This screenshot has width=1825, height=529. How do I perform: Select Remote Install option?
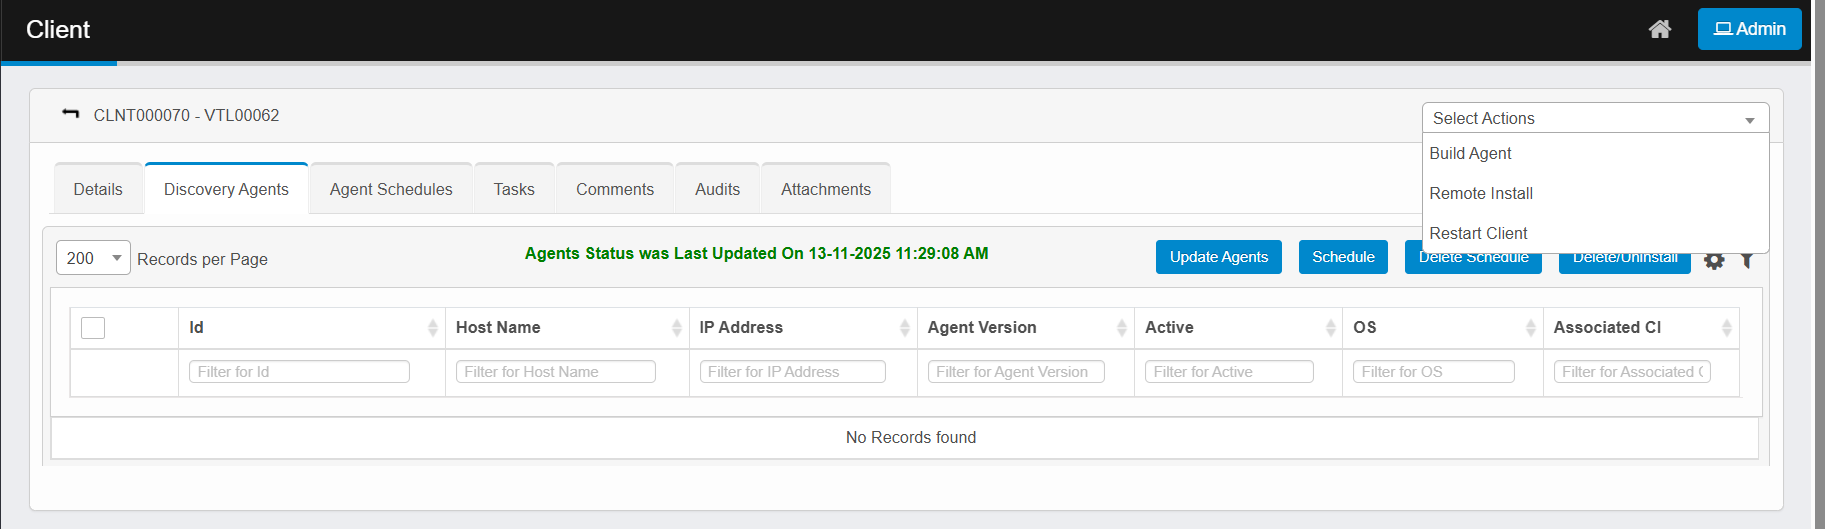pos(1481,193)
